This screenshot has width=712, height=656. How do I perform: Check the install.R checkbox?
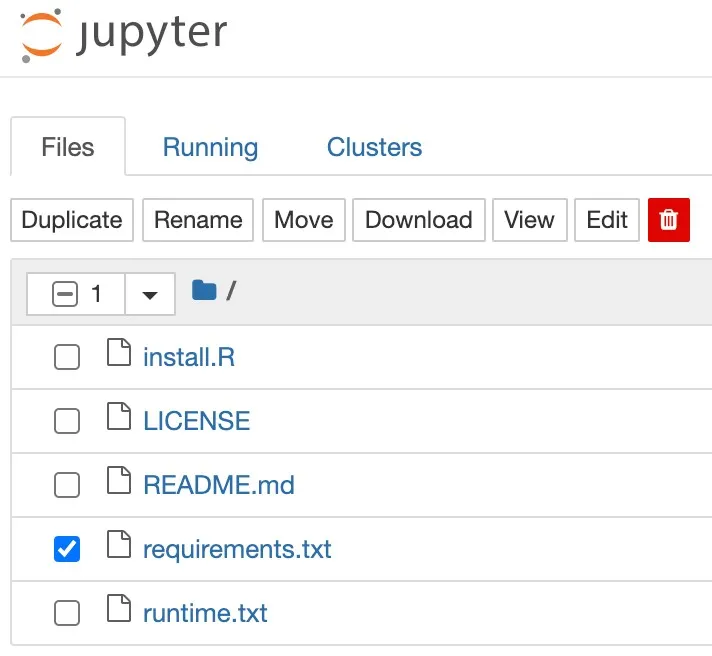(x=67, y=357)
